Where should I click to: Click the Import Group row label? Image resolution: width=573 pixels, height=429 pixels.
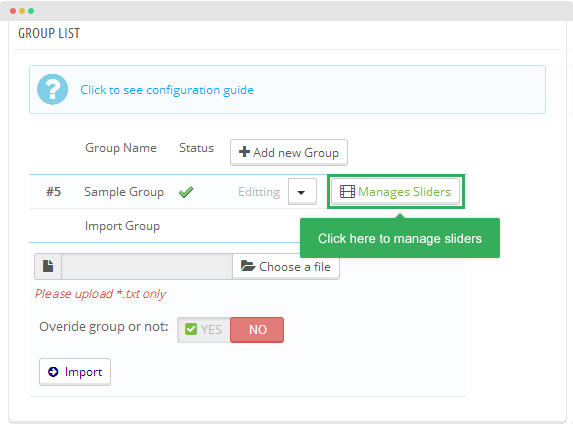[122, 226]
